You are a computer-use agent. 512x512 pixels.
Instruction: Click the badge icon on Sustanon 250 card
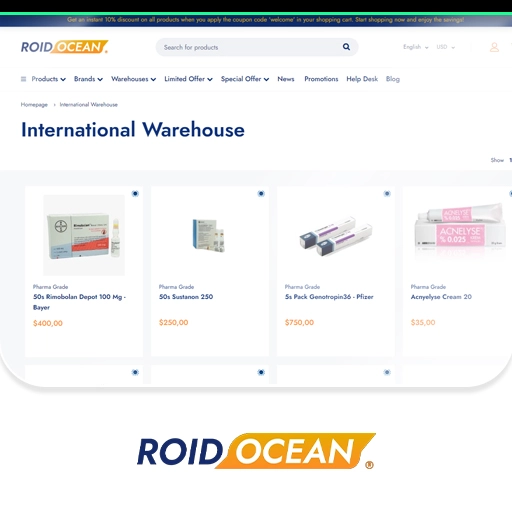click(x=261, y=194)
